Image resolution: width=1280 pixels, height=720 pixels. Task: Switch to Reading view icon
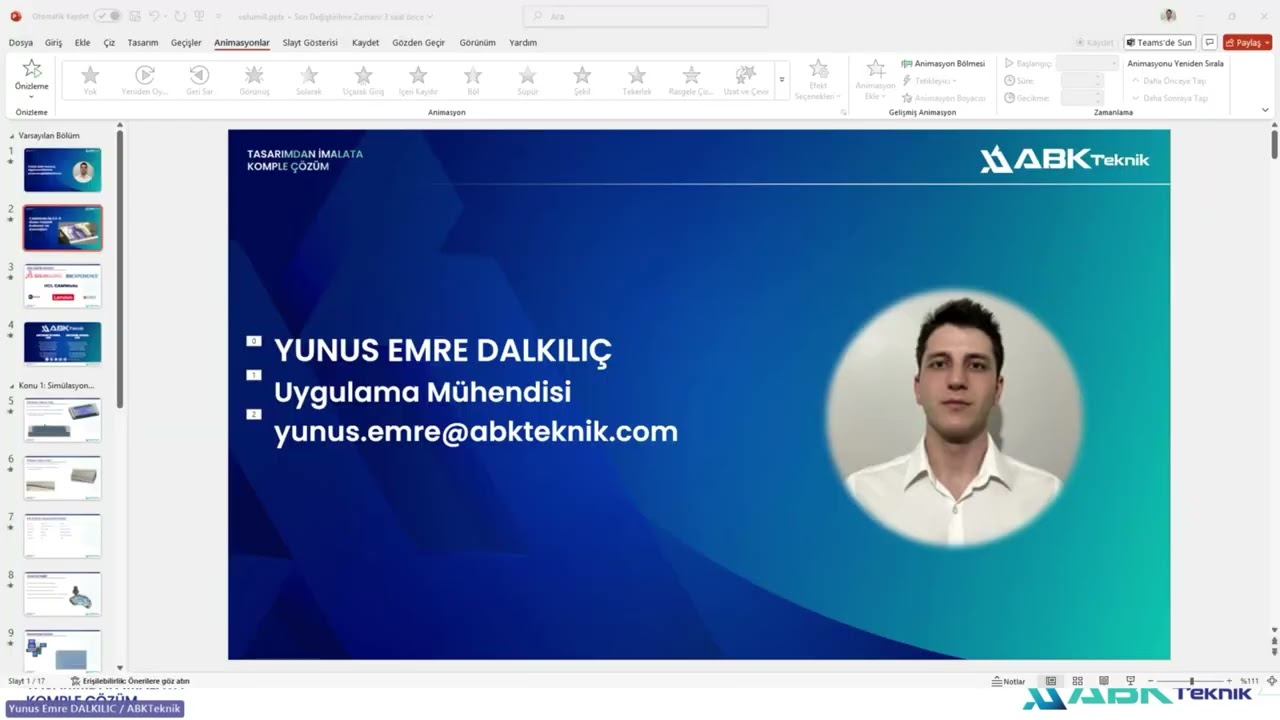pos(1104,681)
